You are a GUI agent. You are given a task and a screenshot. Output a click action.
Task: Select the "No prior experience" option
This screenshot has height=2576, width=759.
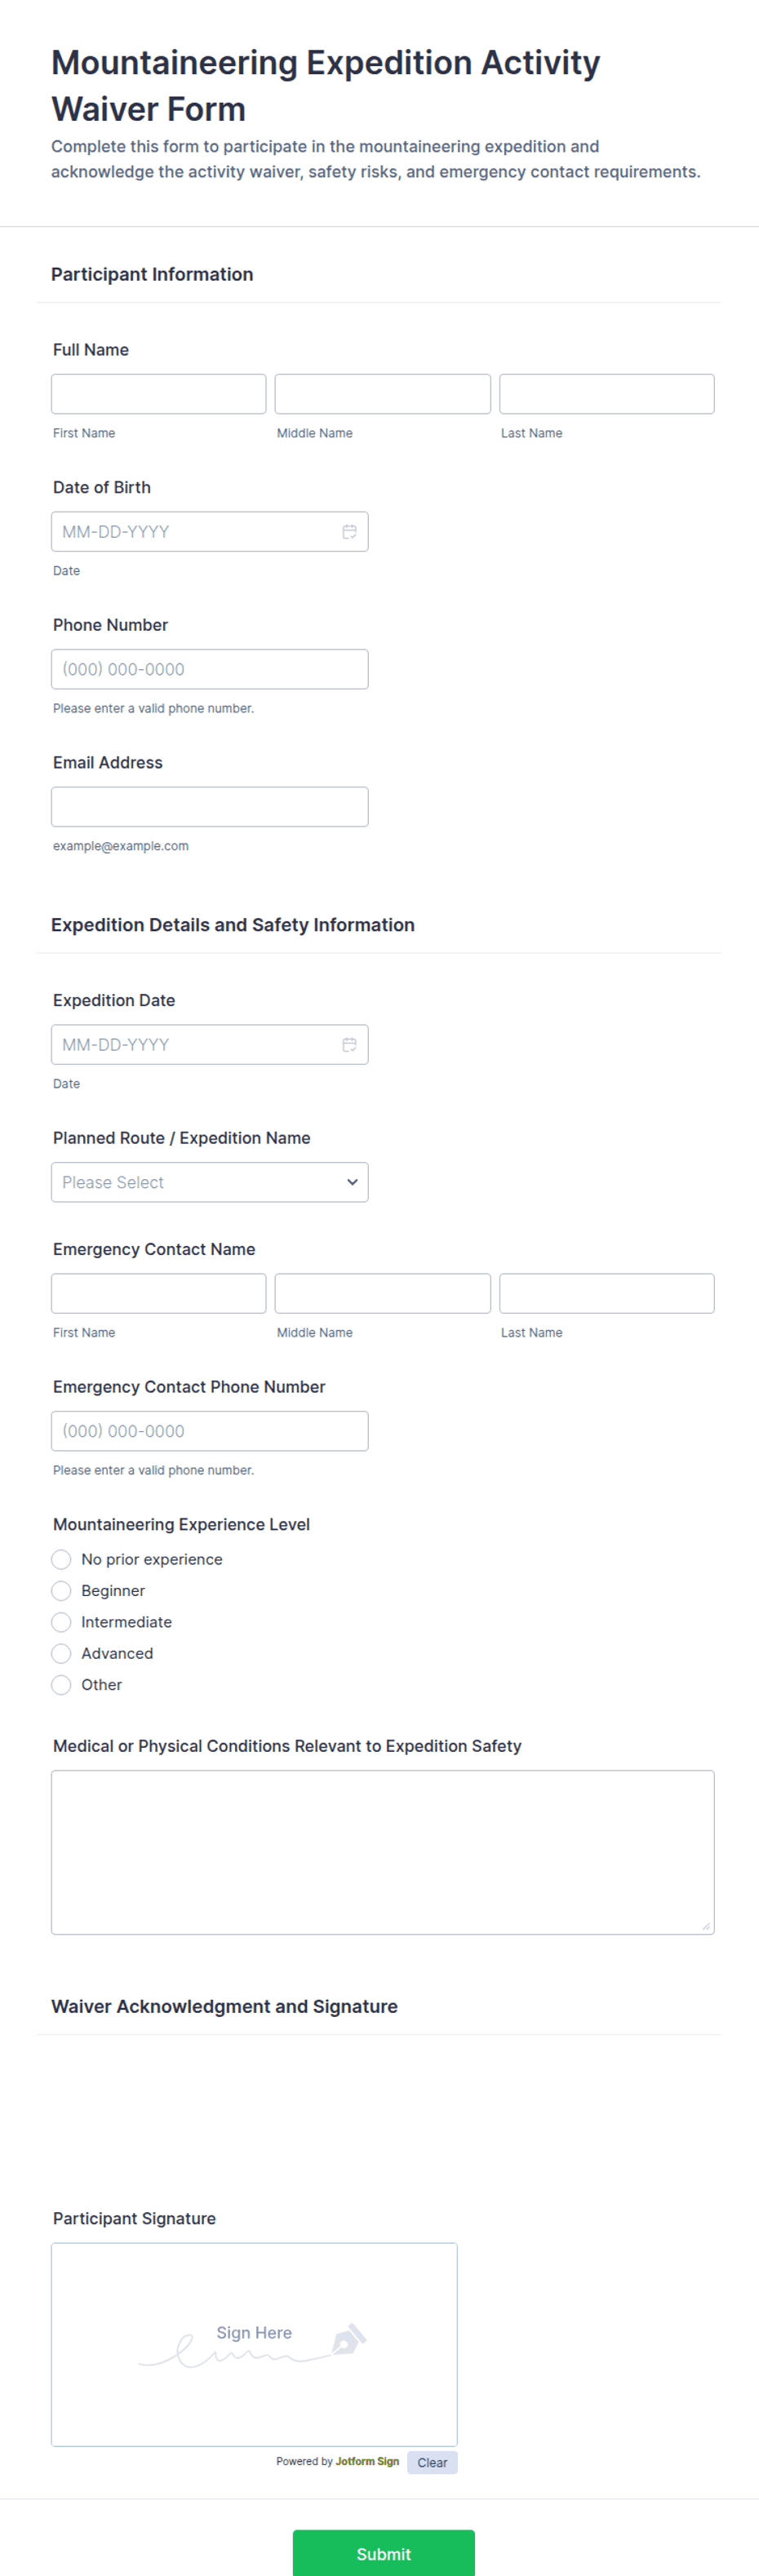coord(61,1559)
